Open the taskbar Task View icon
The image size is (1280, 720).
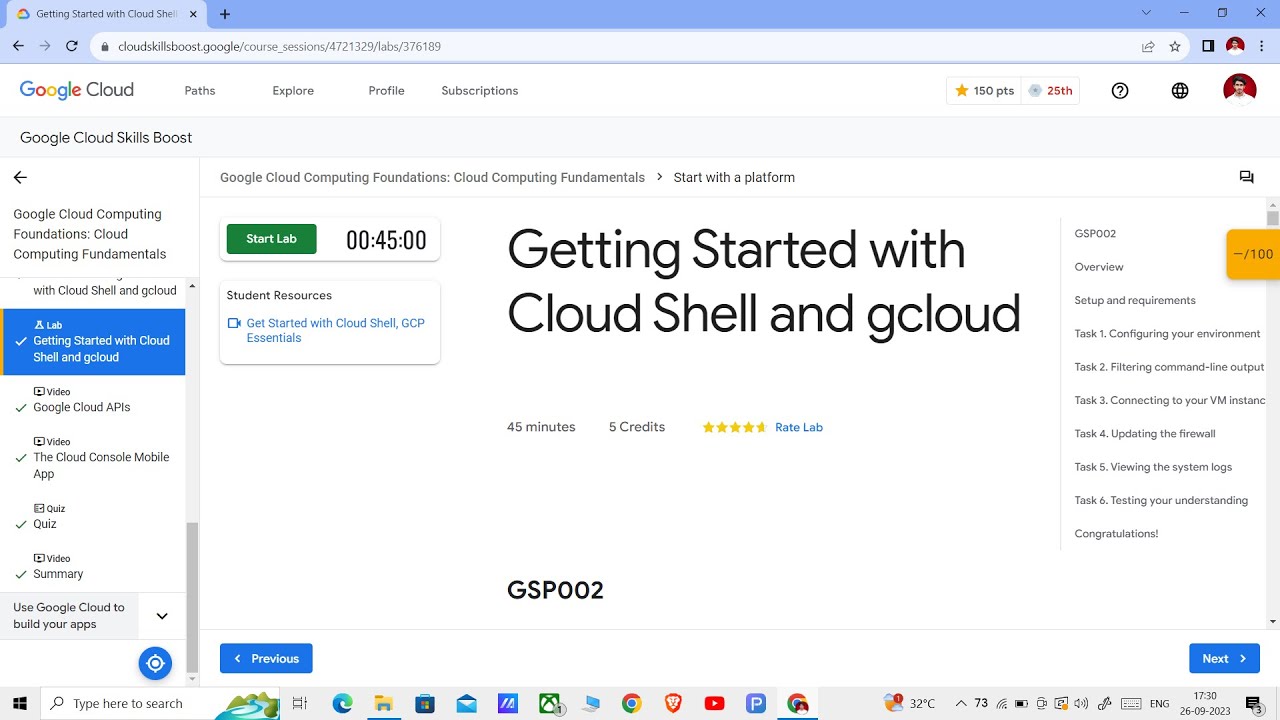[299, 703]
